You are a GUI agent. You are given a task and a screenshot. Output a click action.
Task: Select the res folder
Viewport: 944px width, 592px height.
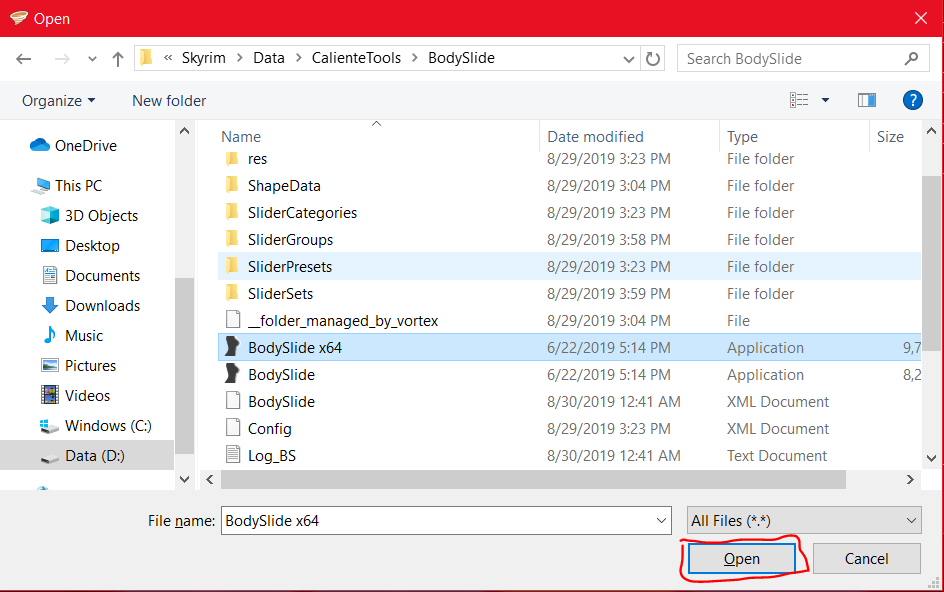tap(569, 159)
